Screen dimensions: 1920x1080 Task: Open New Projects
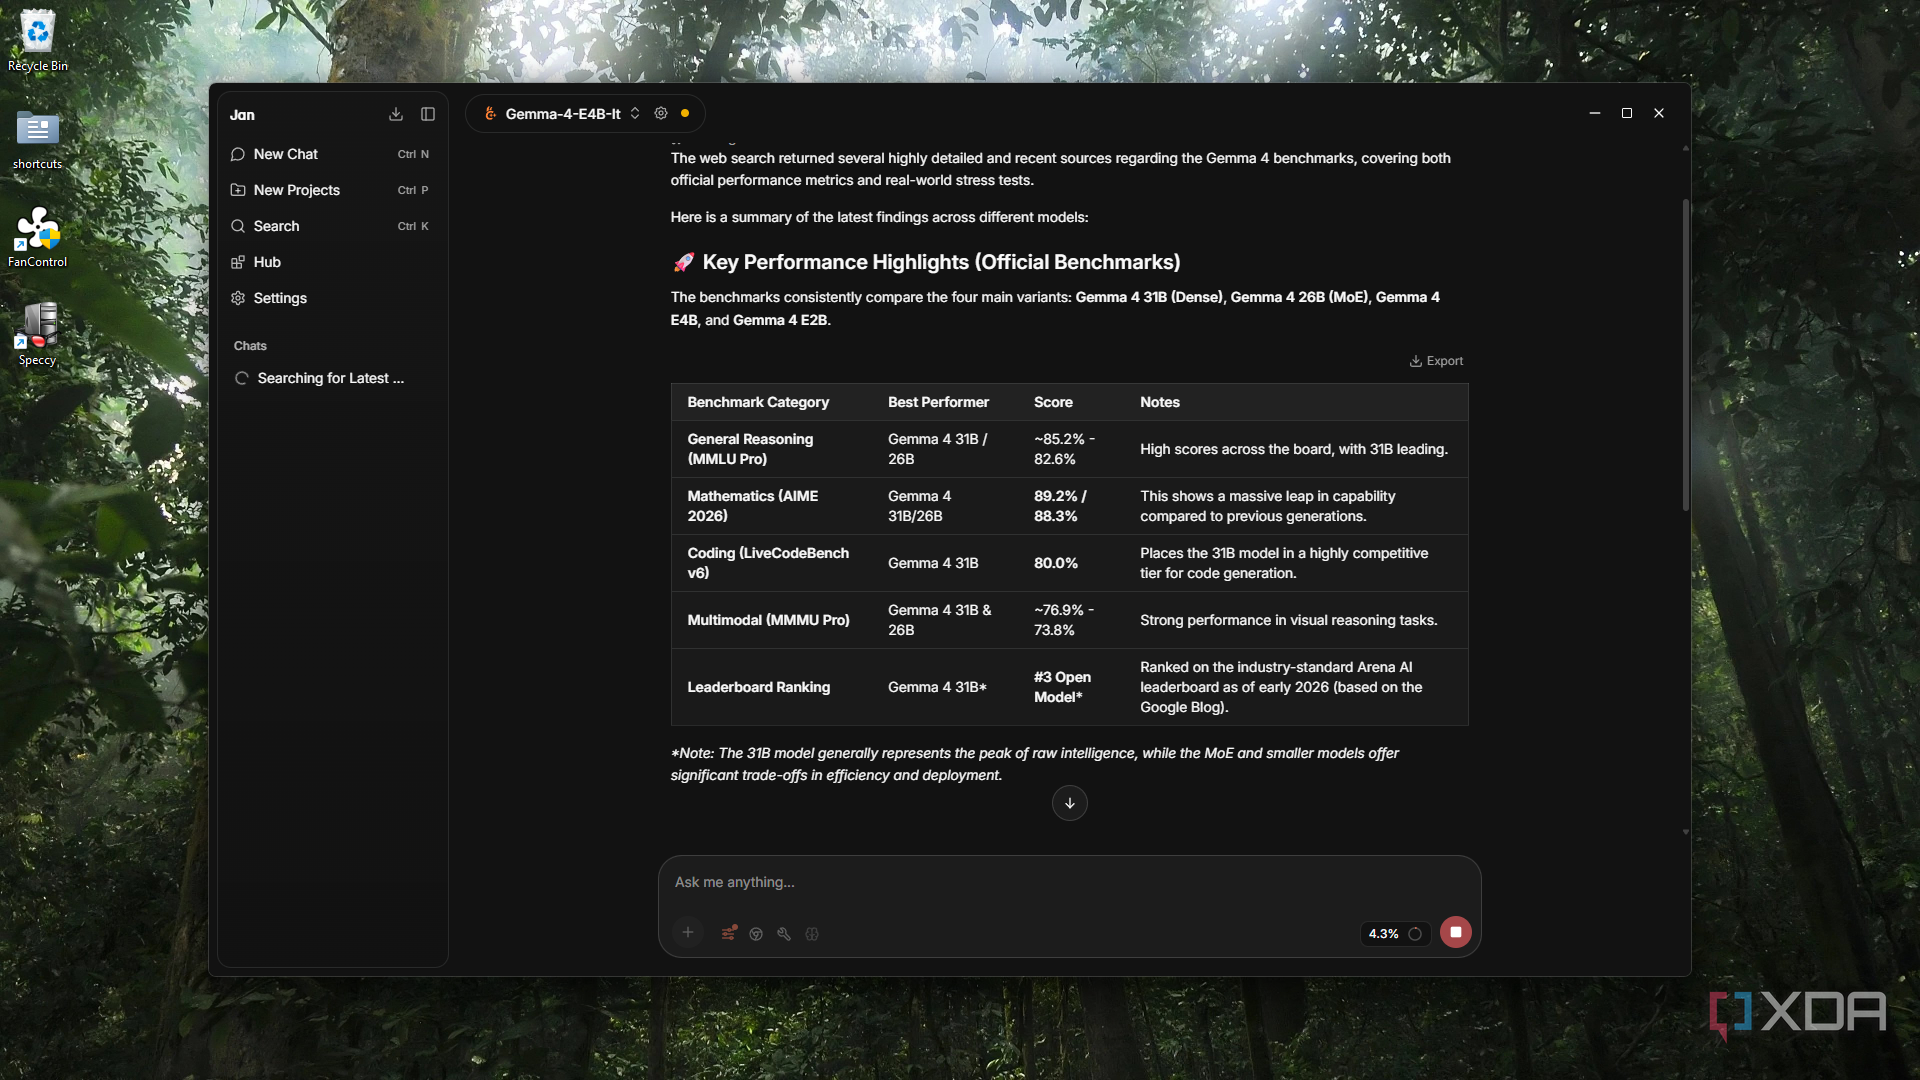tap(333, 190)
